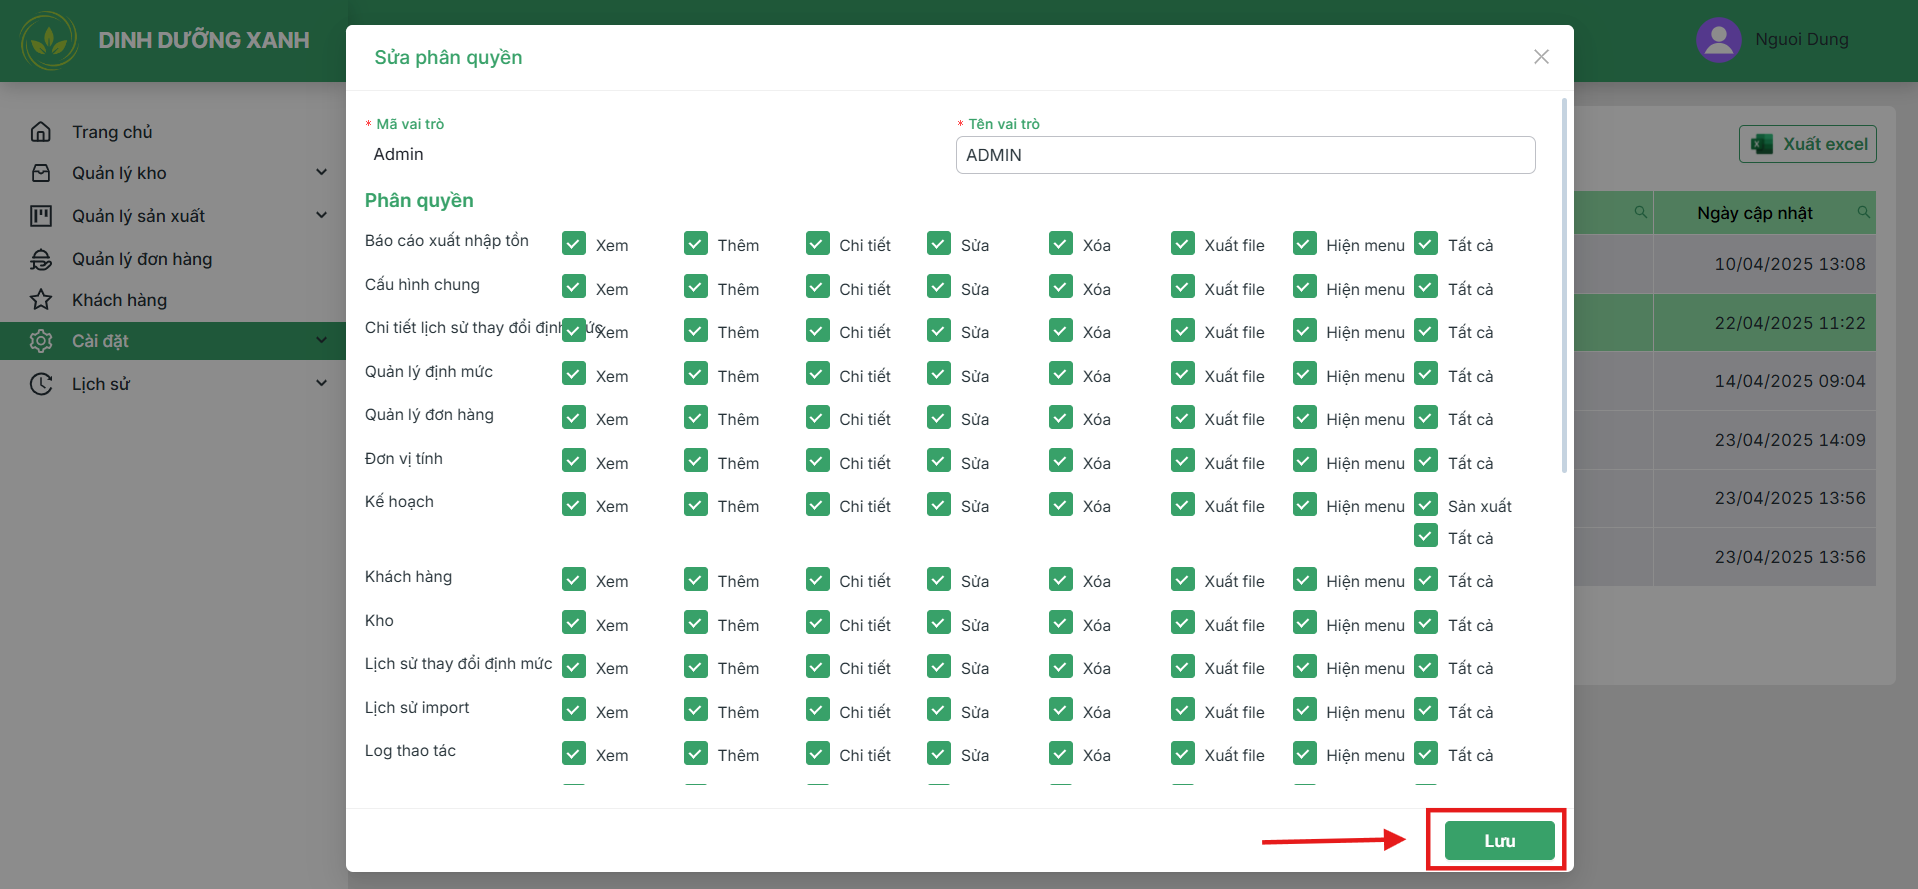Click the warehouse icon beside Quản lý kho
This screenshot has height=889, width=1918.
pyautogui.click(x=41, y=173)
